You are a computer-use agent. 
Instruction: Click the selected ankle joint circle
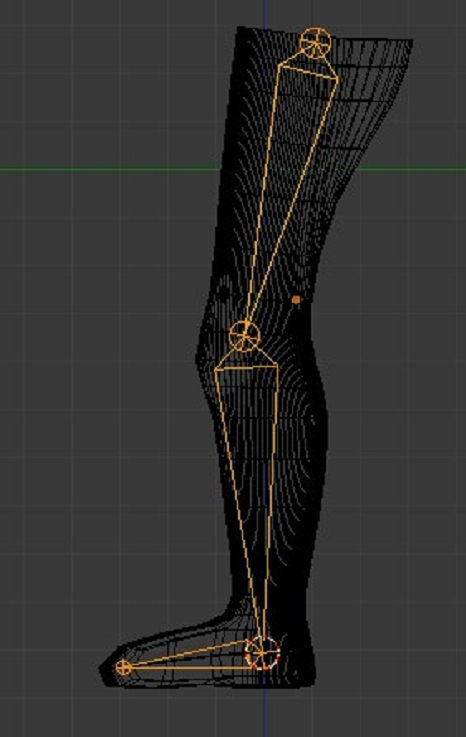coord(262,653)
